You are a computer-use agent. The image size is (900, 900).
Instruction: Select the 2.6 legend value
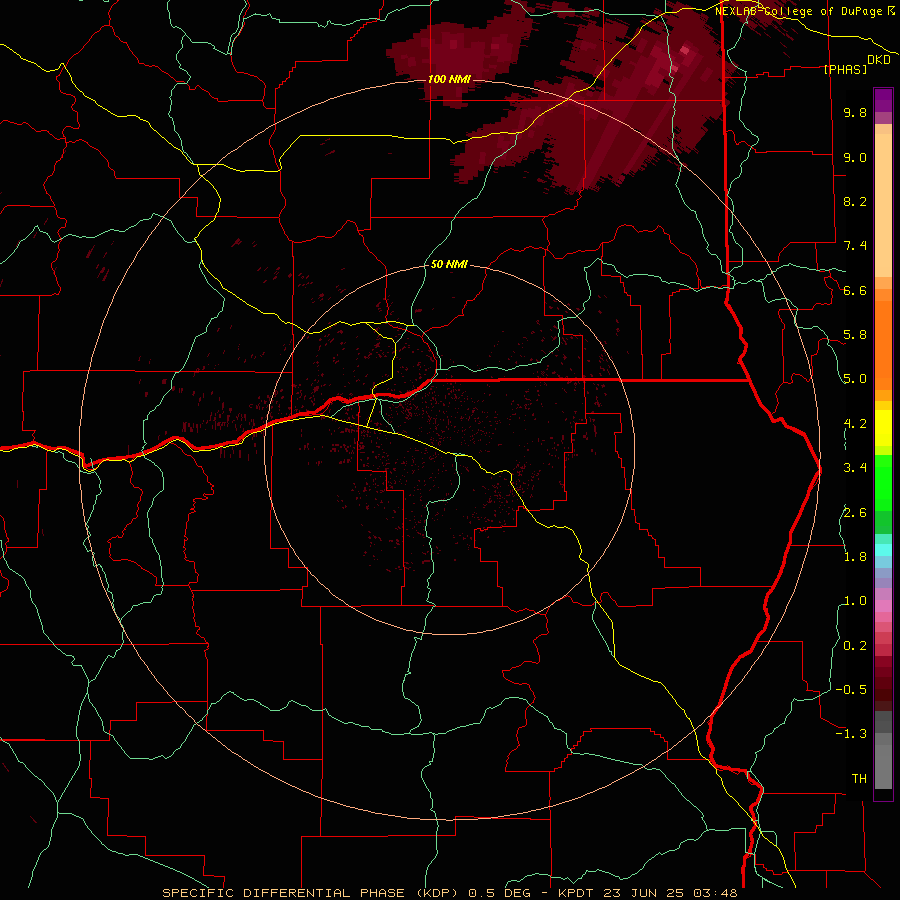(855, 513)
